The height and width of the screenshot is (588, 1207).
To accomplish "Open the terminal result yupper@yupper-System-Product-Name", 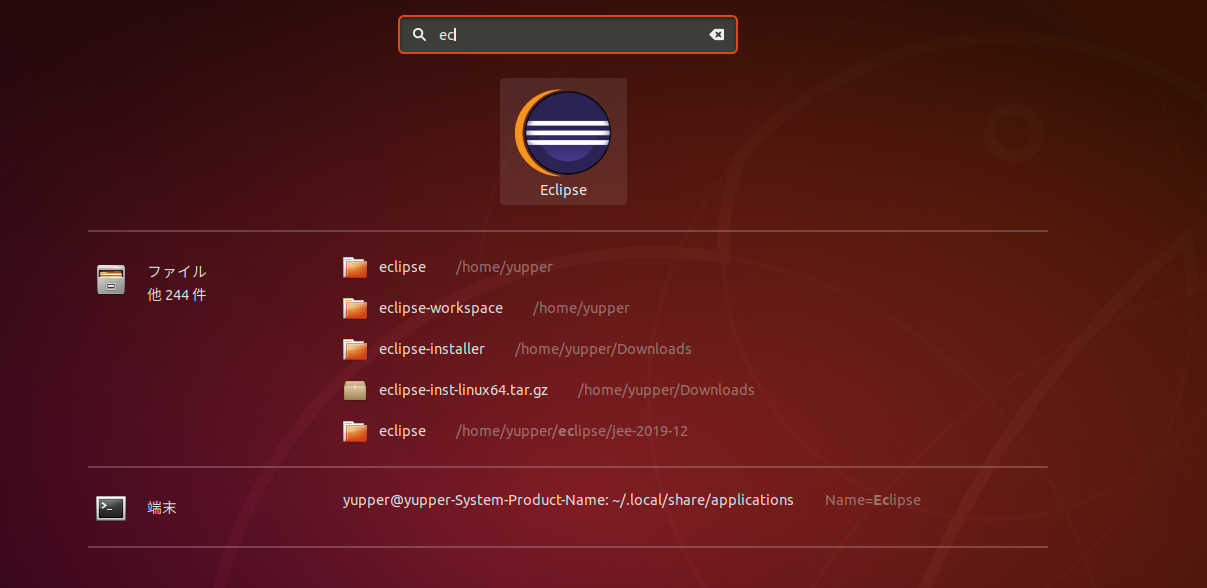I will 568,500.
